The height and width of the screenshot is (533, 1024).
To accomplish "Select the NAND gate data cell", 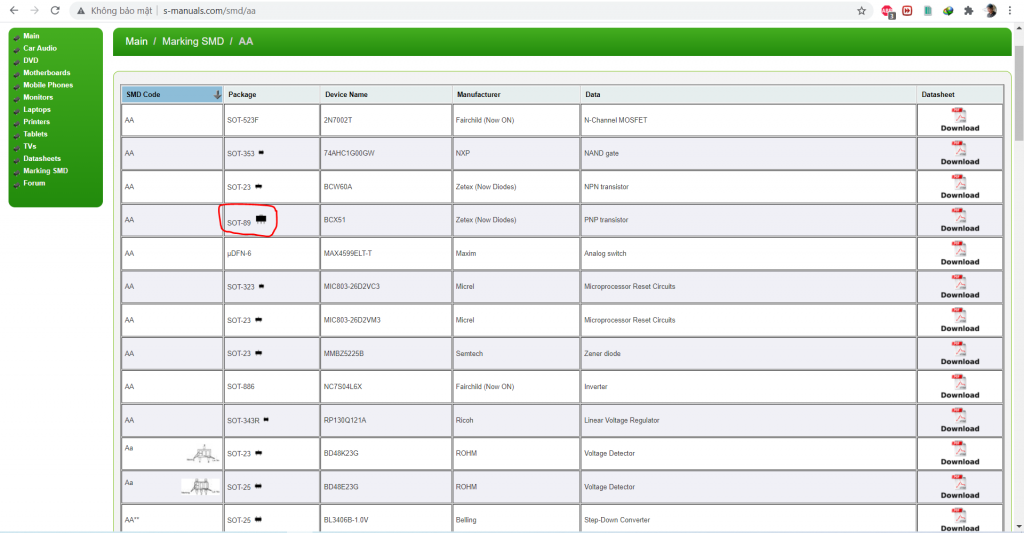I will pos(748,153).
